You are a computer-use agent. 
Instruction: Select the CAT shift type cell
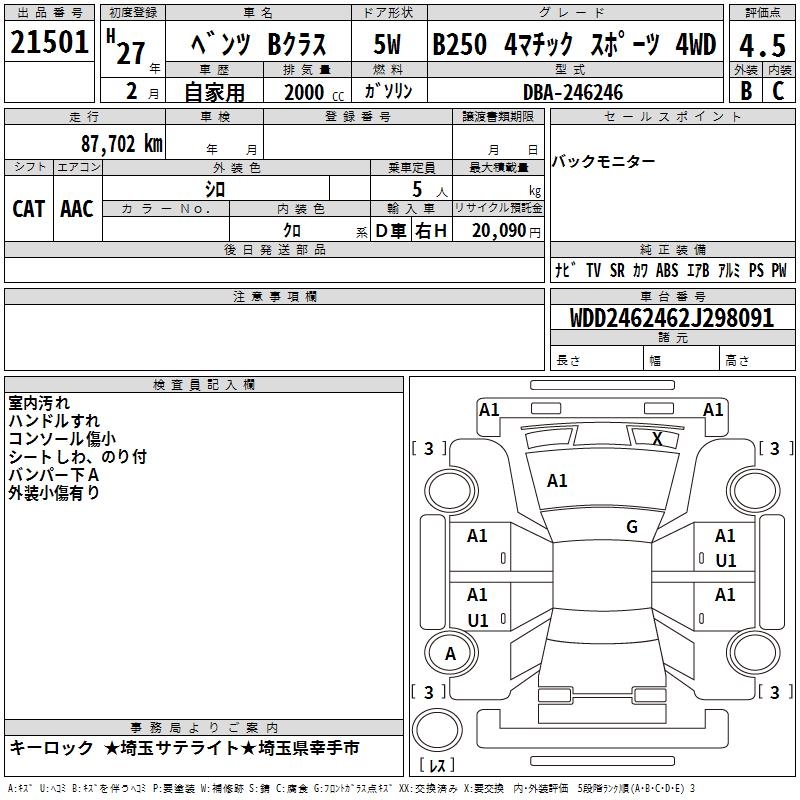(29, 208)
